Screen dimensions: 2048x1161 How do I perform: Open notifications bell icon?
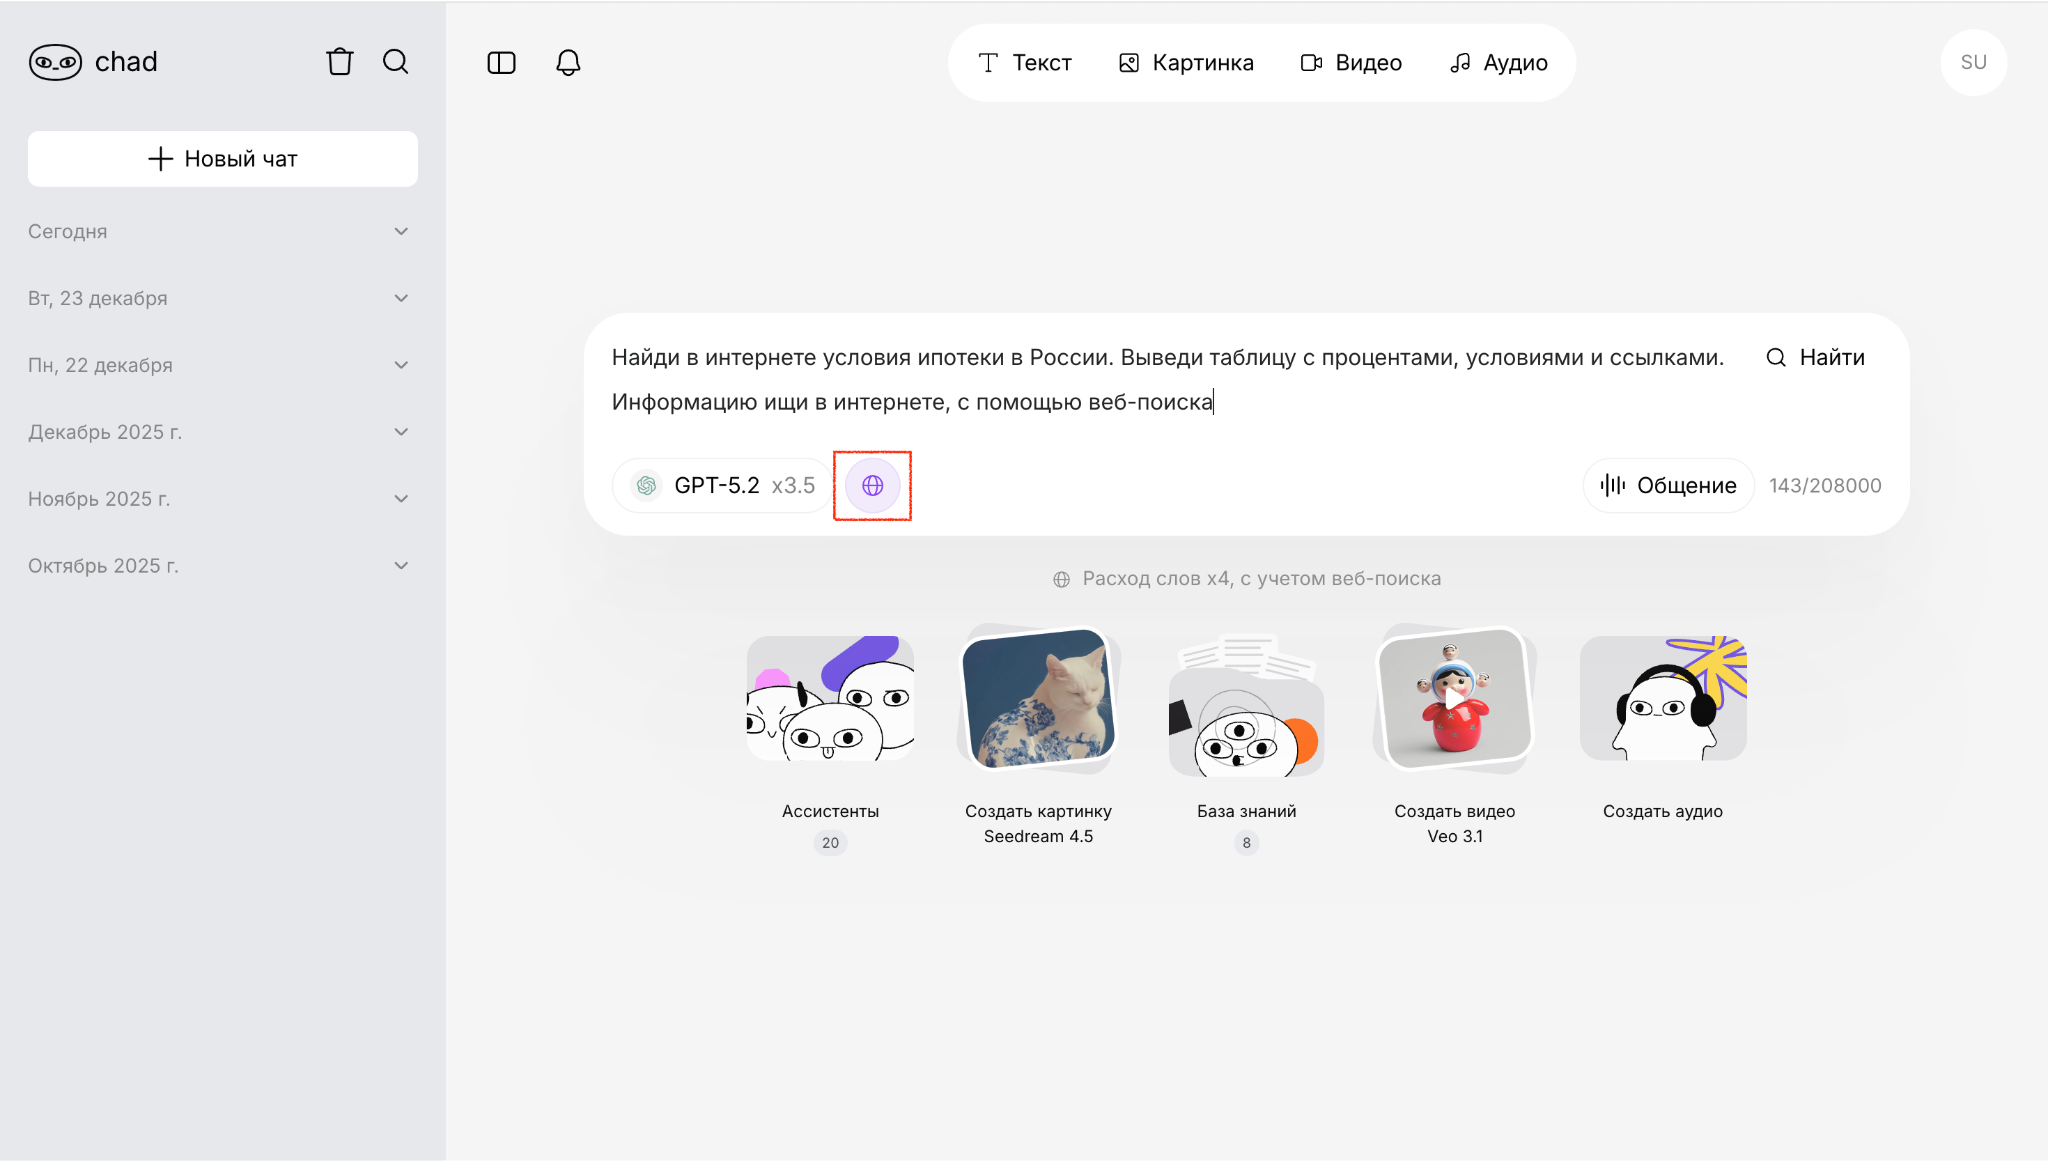click(x=568, y=63)
